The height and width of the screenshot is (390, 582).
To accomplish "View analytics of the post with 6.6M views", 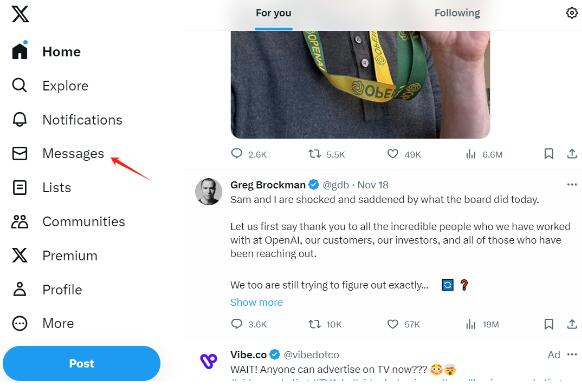I will (x=471, y=154).
